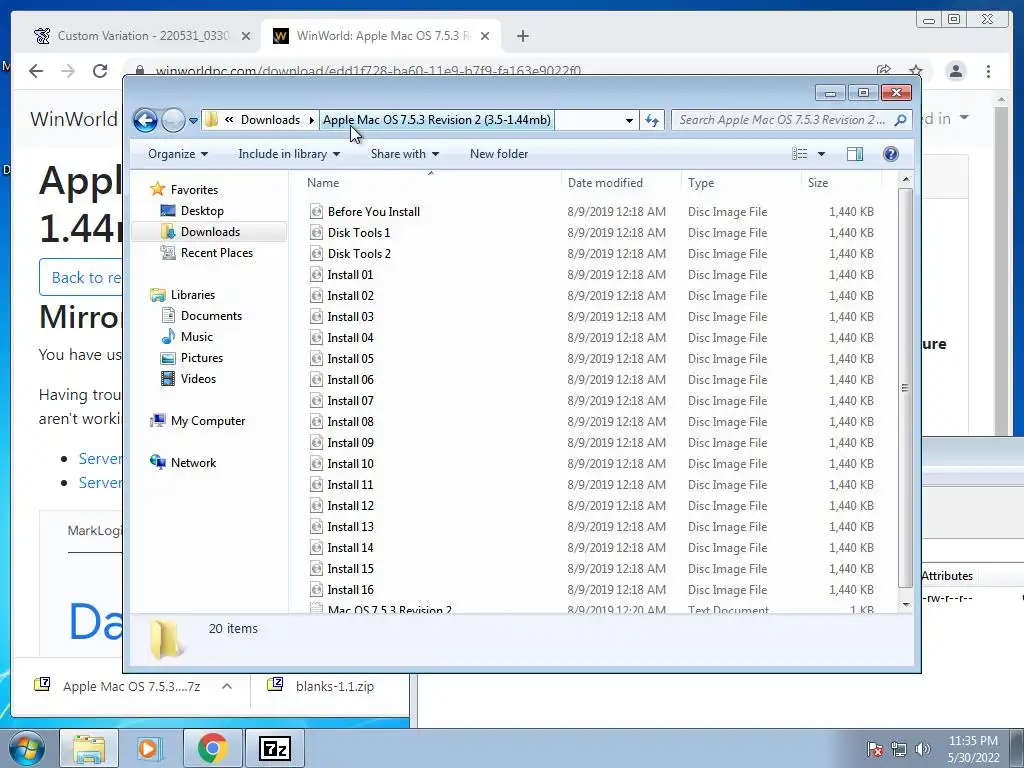1024x768 pixels.
Task: Select My Computer in sidebar
Action: click(x=208, y=421)
